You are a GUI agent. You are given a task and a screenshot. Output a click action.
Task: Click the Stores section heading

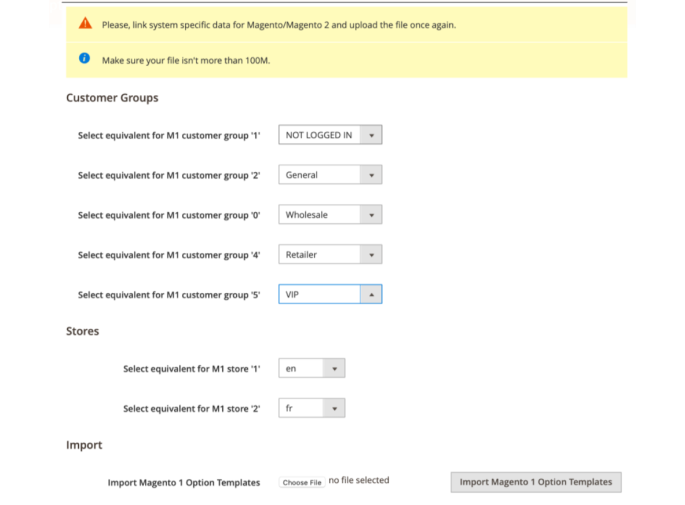(82, 331)
